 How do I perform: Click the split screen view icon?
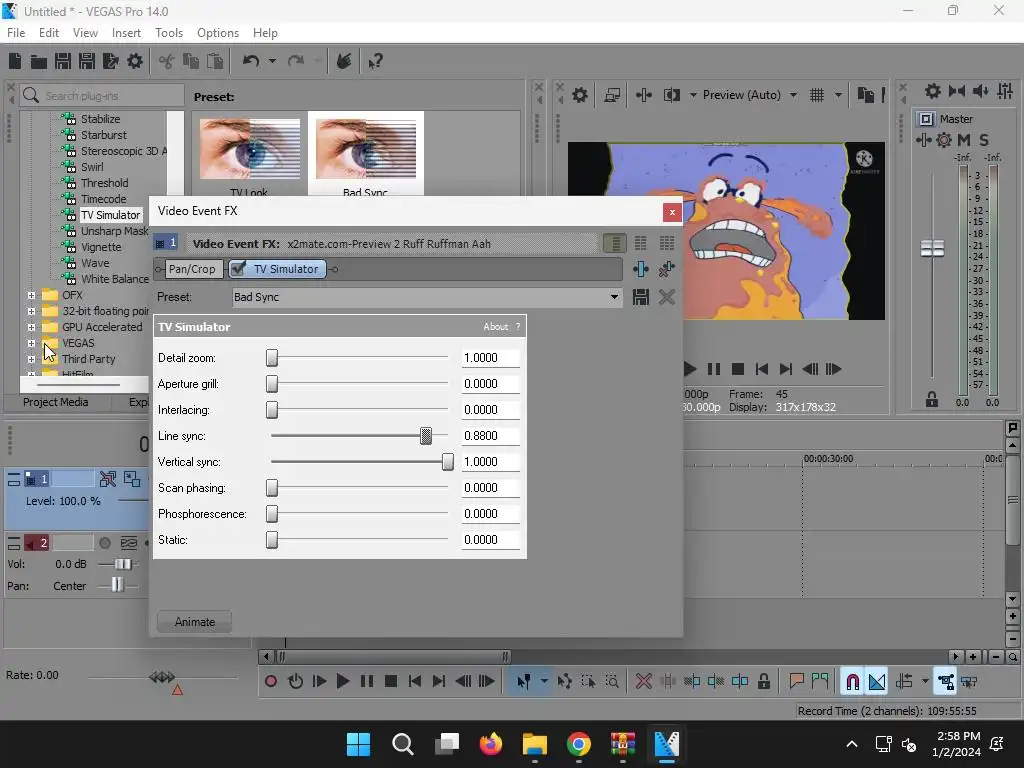(671, 95)
